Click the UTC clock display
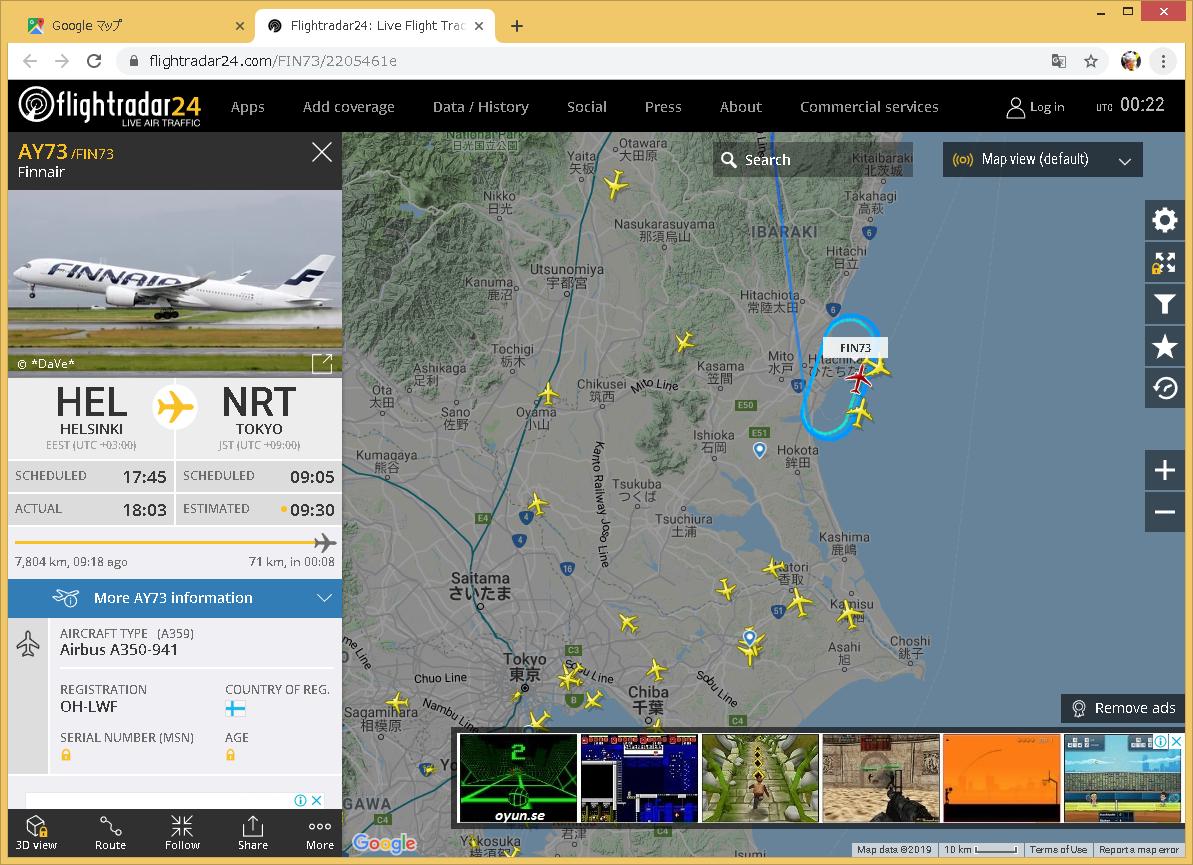1193x865 pixels. point(1131,105)
